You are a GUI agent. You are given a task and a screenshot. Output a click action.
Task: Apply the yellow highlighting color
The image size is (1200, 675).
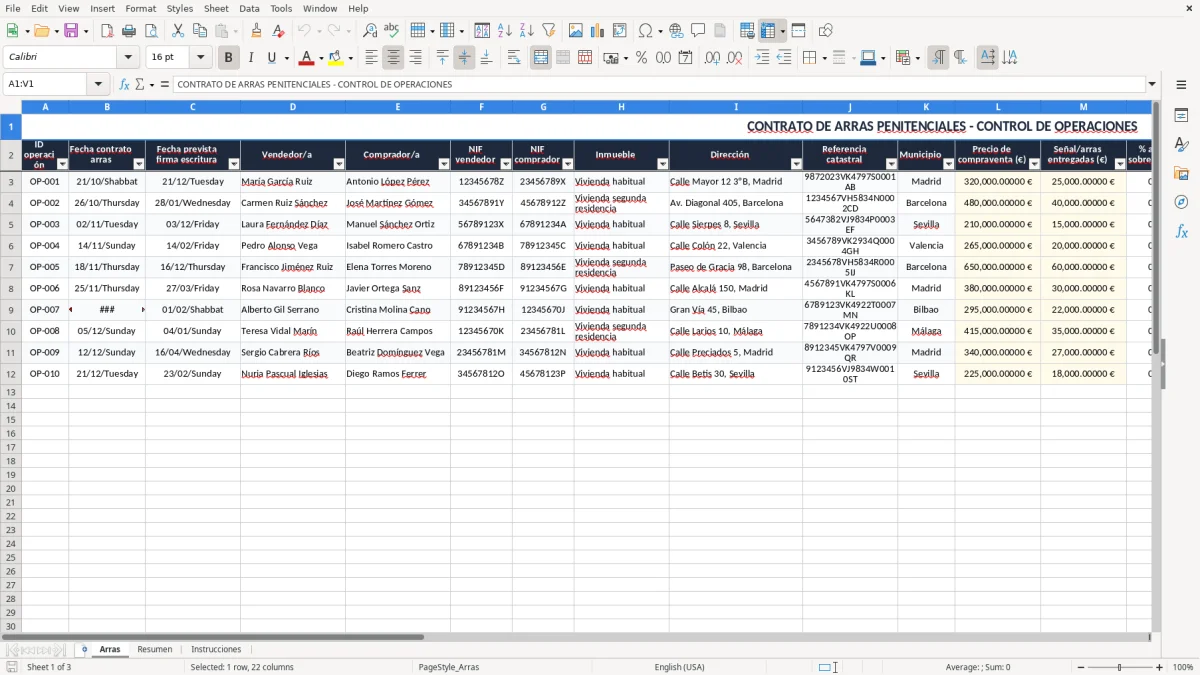pyautogui.click(x=336, y=58)
